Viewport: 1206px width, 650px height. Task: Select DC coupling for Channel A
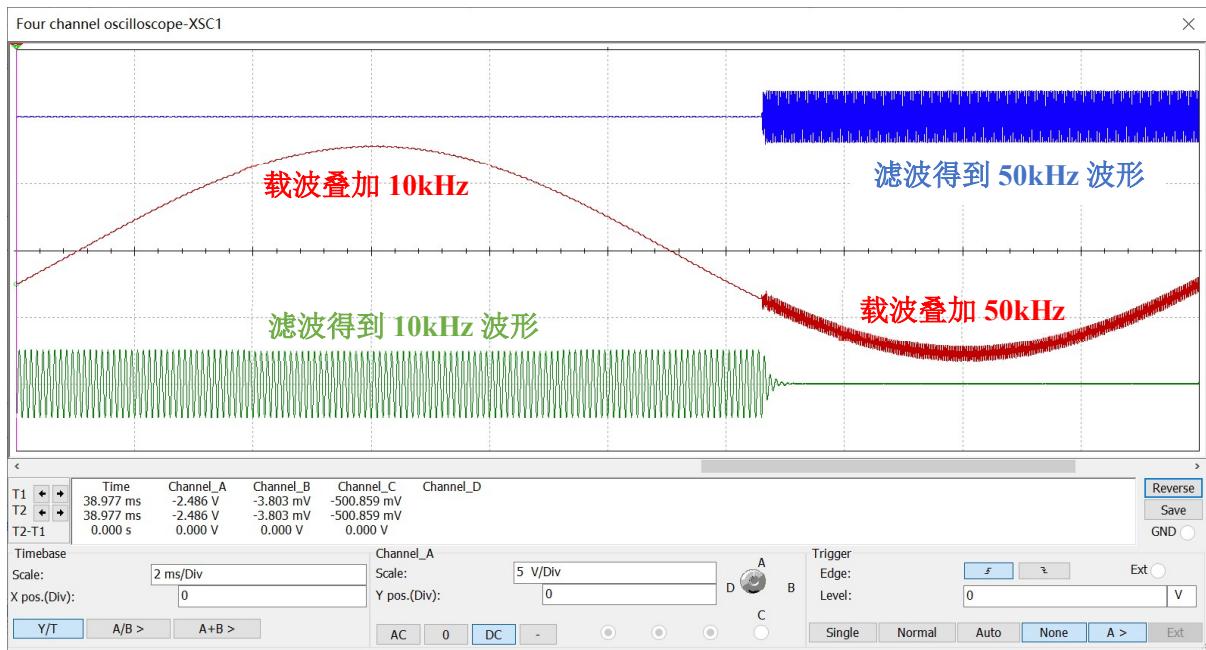coord(493,634)
